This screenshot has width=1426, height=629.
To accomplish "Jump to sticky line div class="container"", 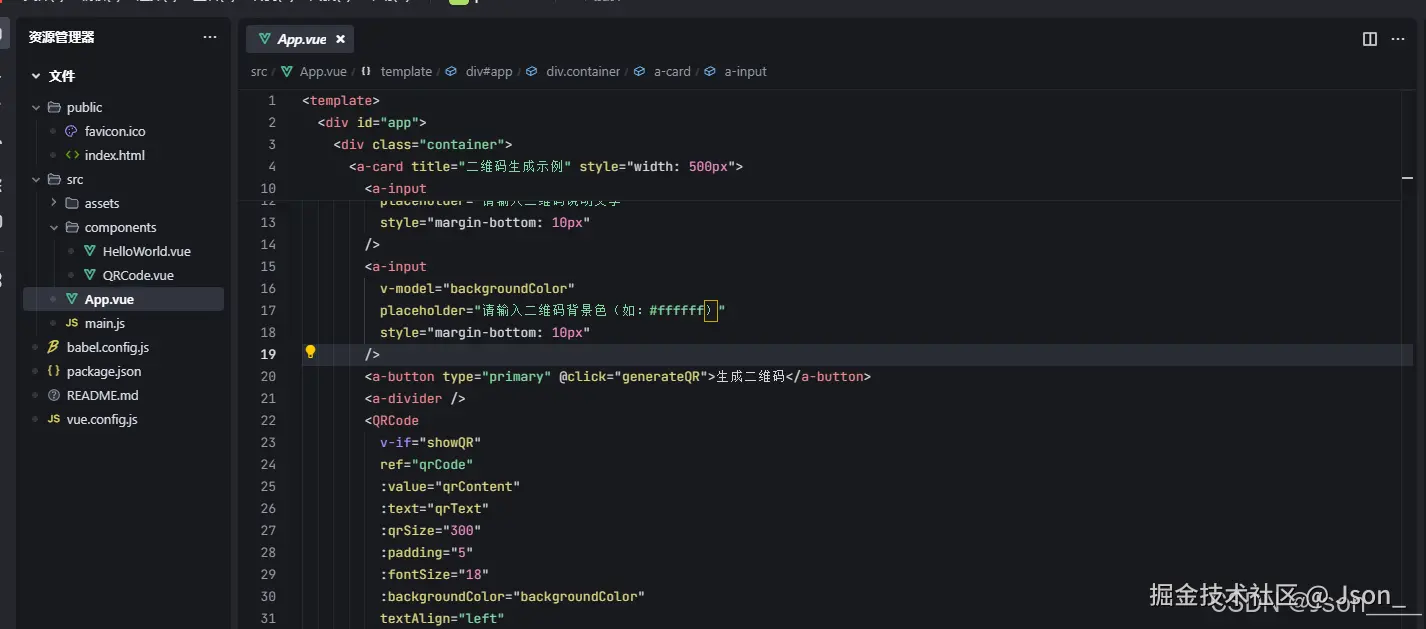I will (423, 145).
